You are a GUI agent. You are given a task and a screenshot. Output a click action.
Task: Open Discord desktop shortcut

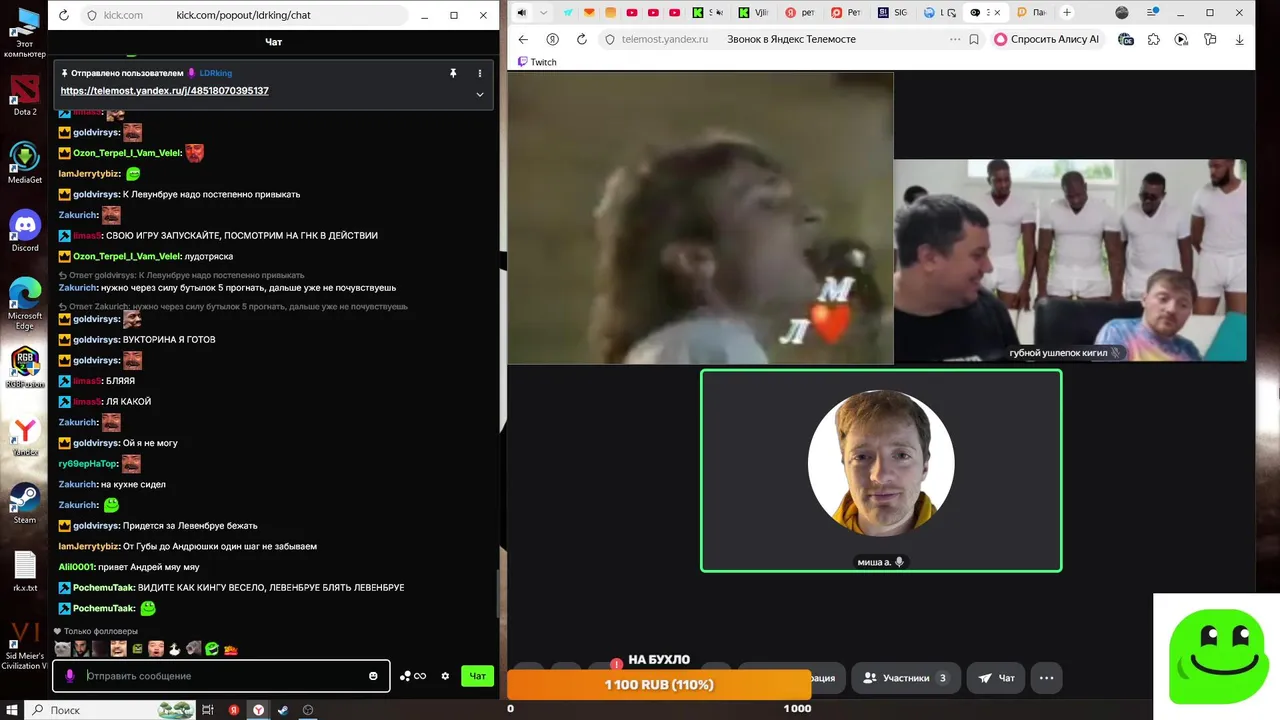pos(25,231)
